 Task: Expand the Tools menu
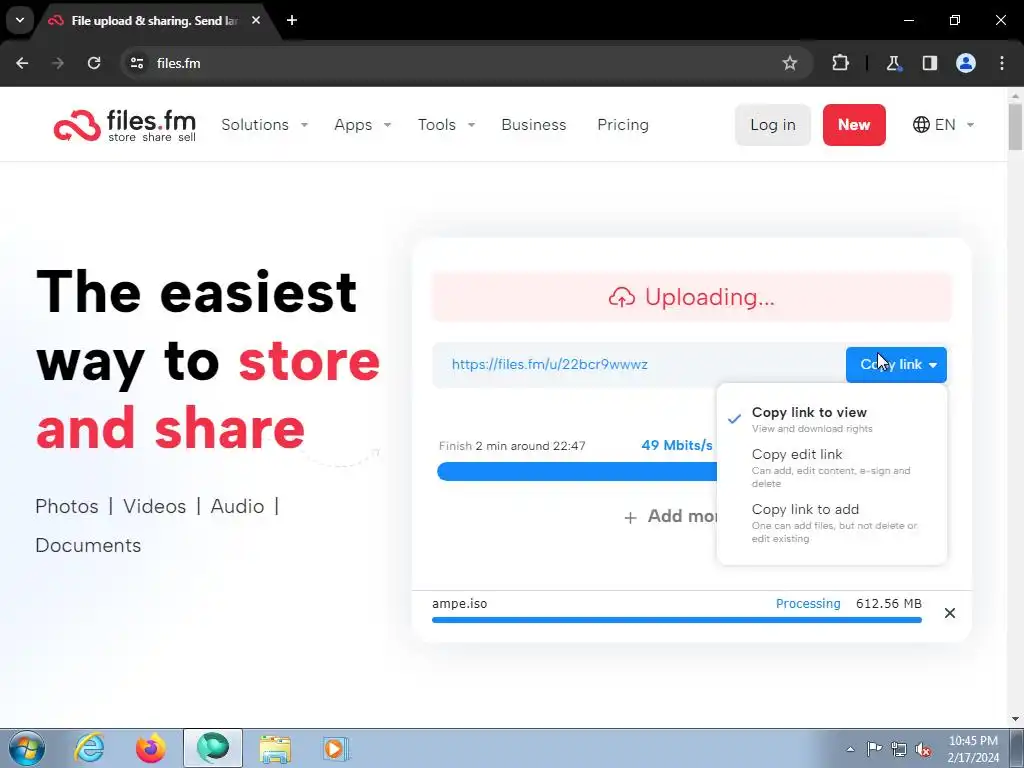point(446,125)
